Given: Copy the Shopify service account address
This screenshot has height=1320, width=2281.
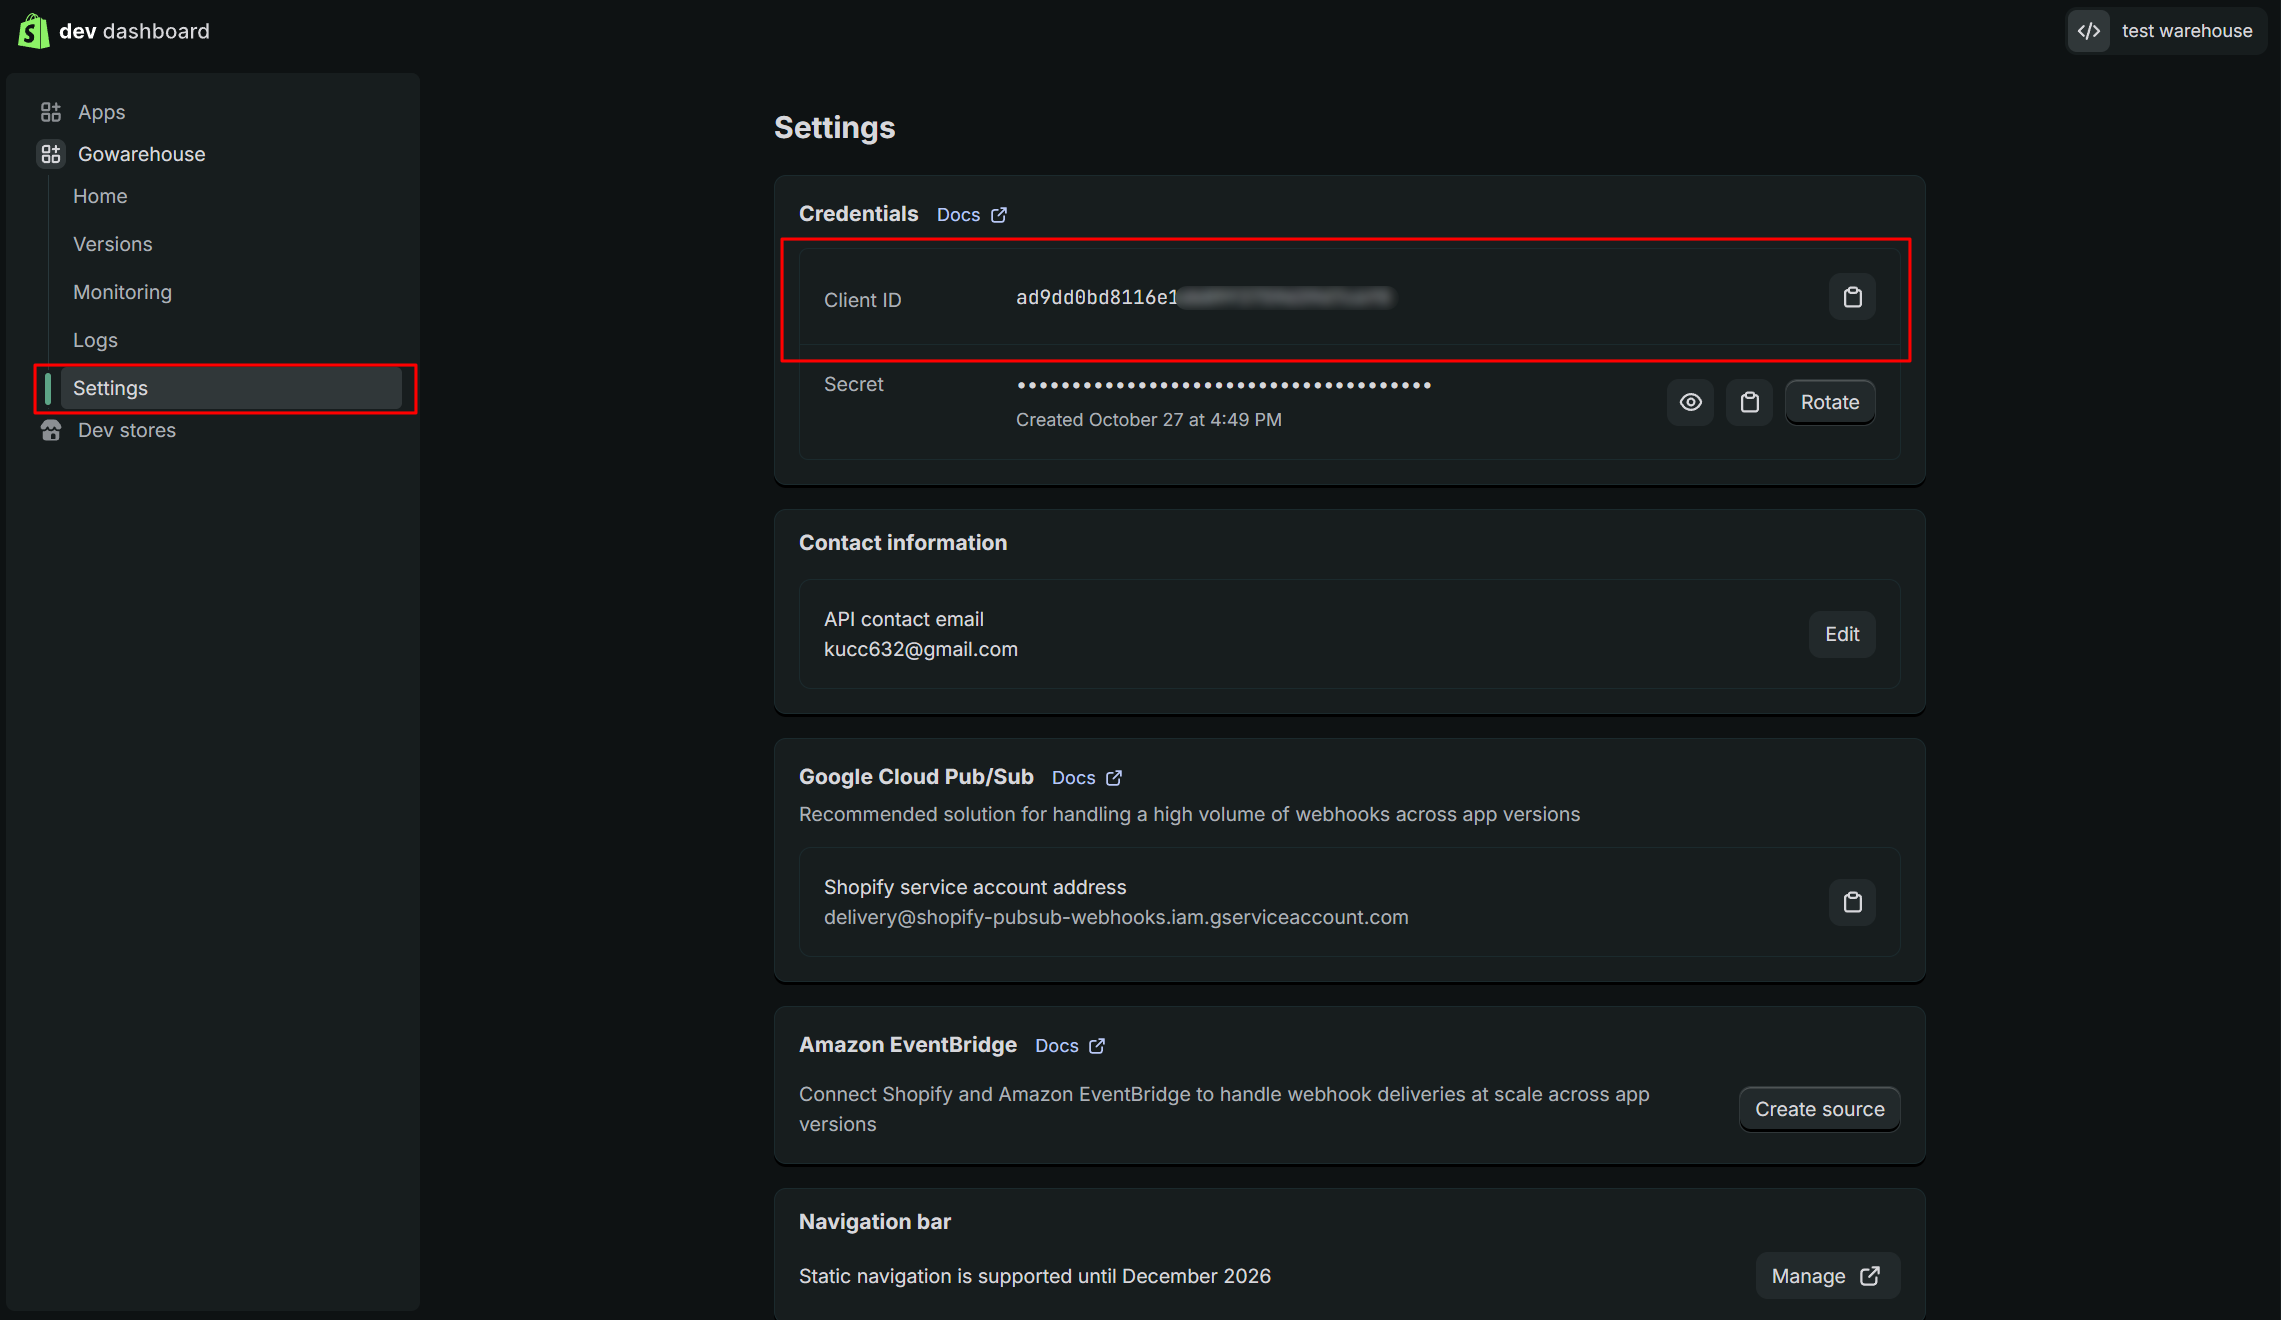Looking at the screenshot, I should 1852,902.
